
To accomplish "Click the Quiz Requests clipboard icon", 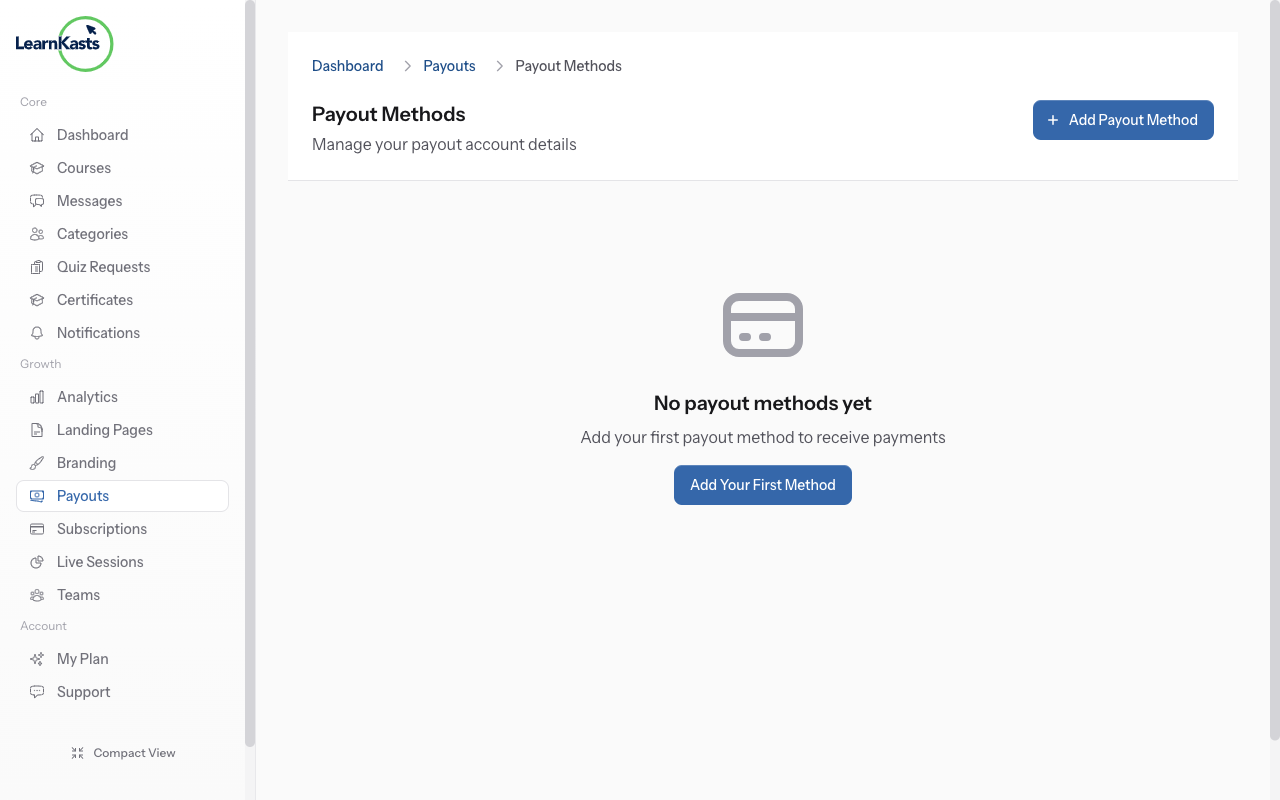I will pos(37,266).
